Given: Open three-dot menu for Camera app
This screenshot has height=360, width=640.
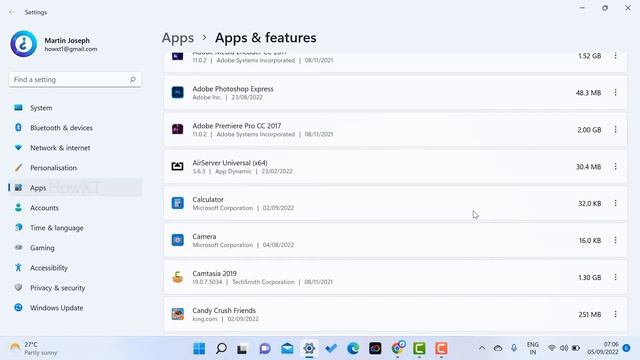Looking at the screenshot, I should coord(615,240).
